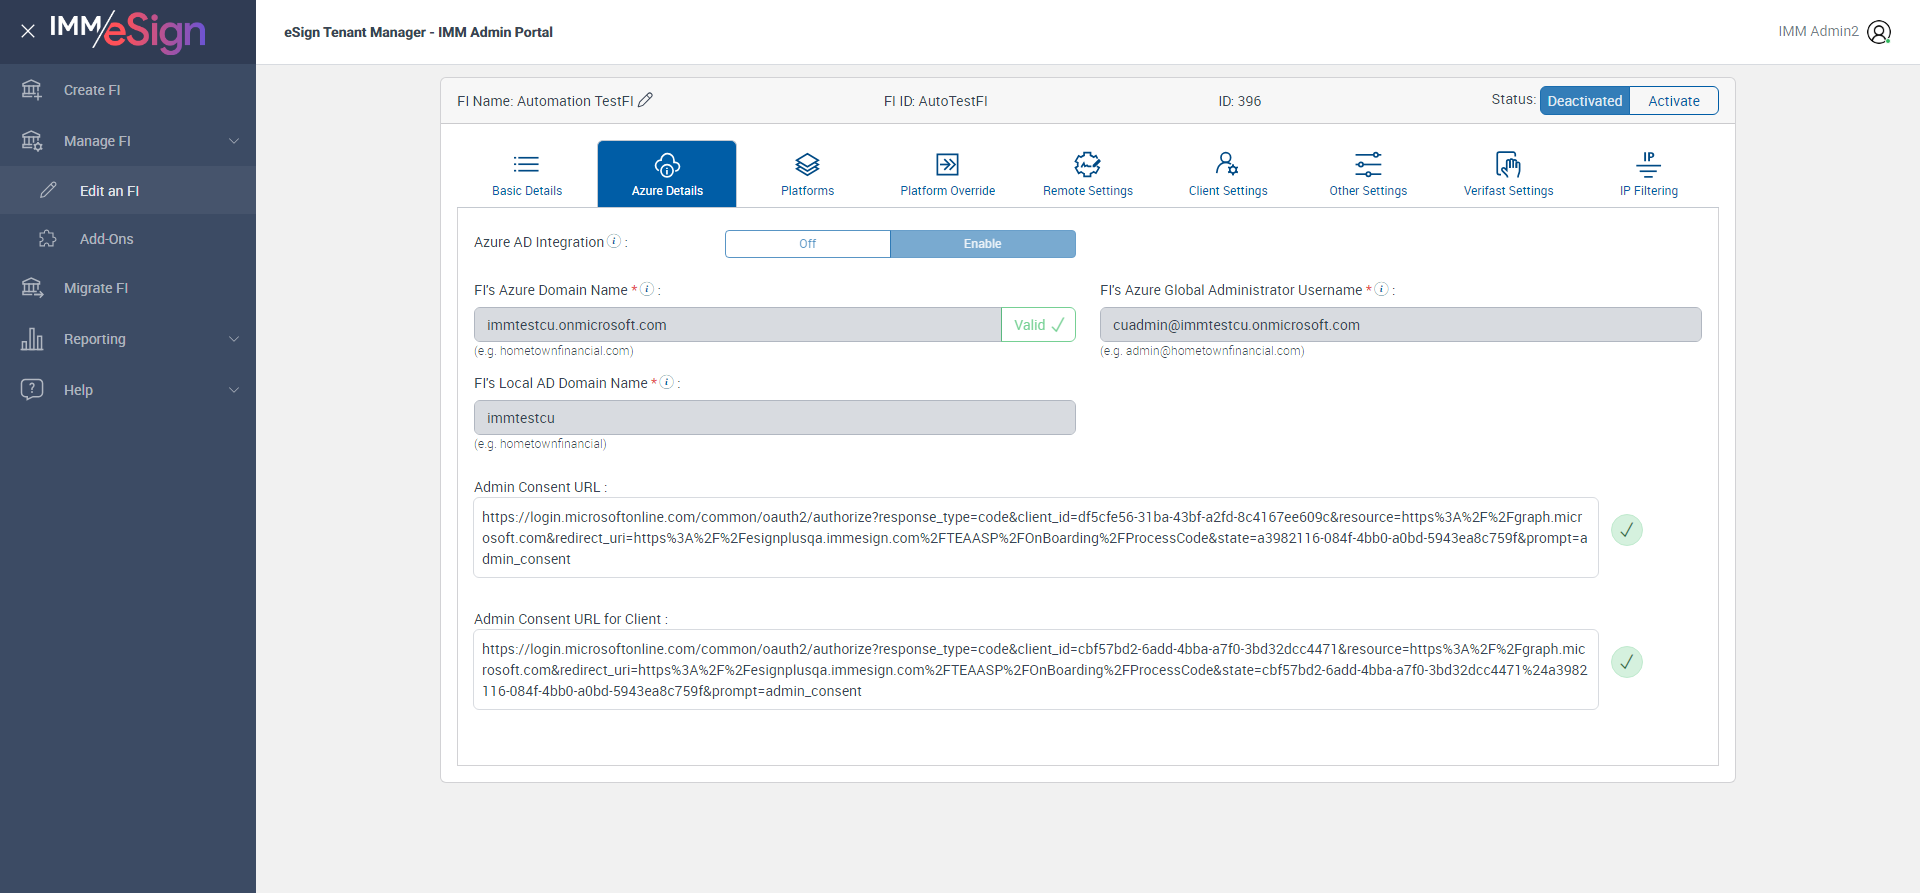The width and height of the screenshot is (1920, 893).
Task: Select the Deactivated status option
Action: click(x=1585, y=101)
